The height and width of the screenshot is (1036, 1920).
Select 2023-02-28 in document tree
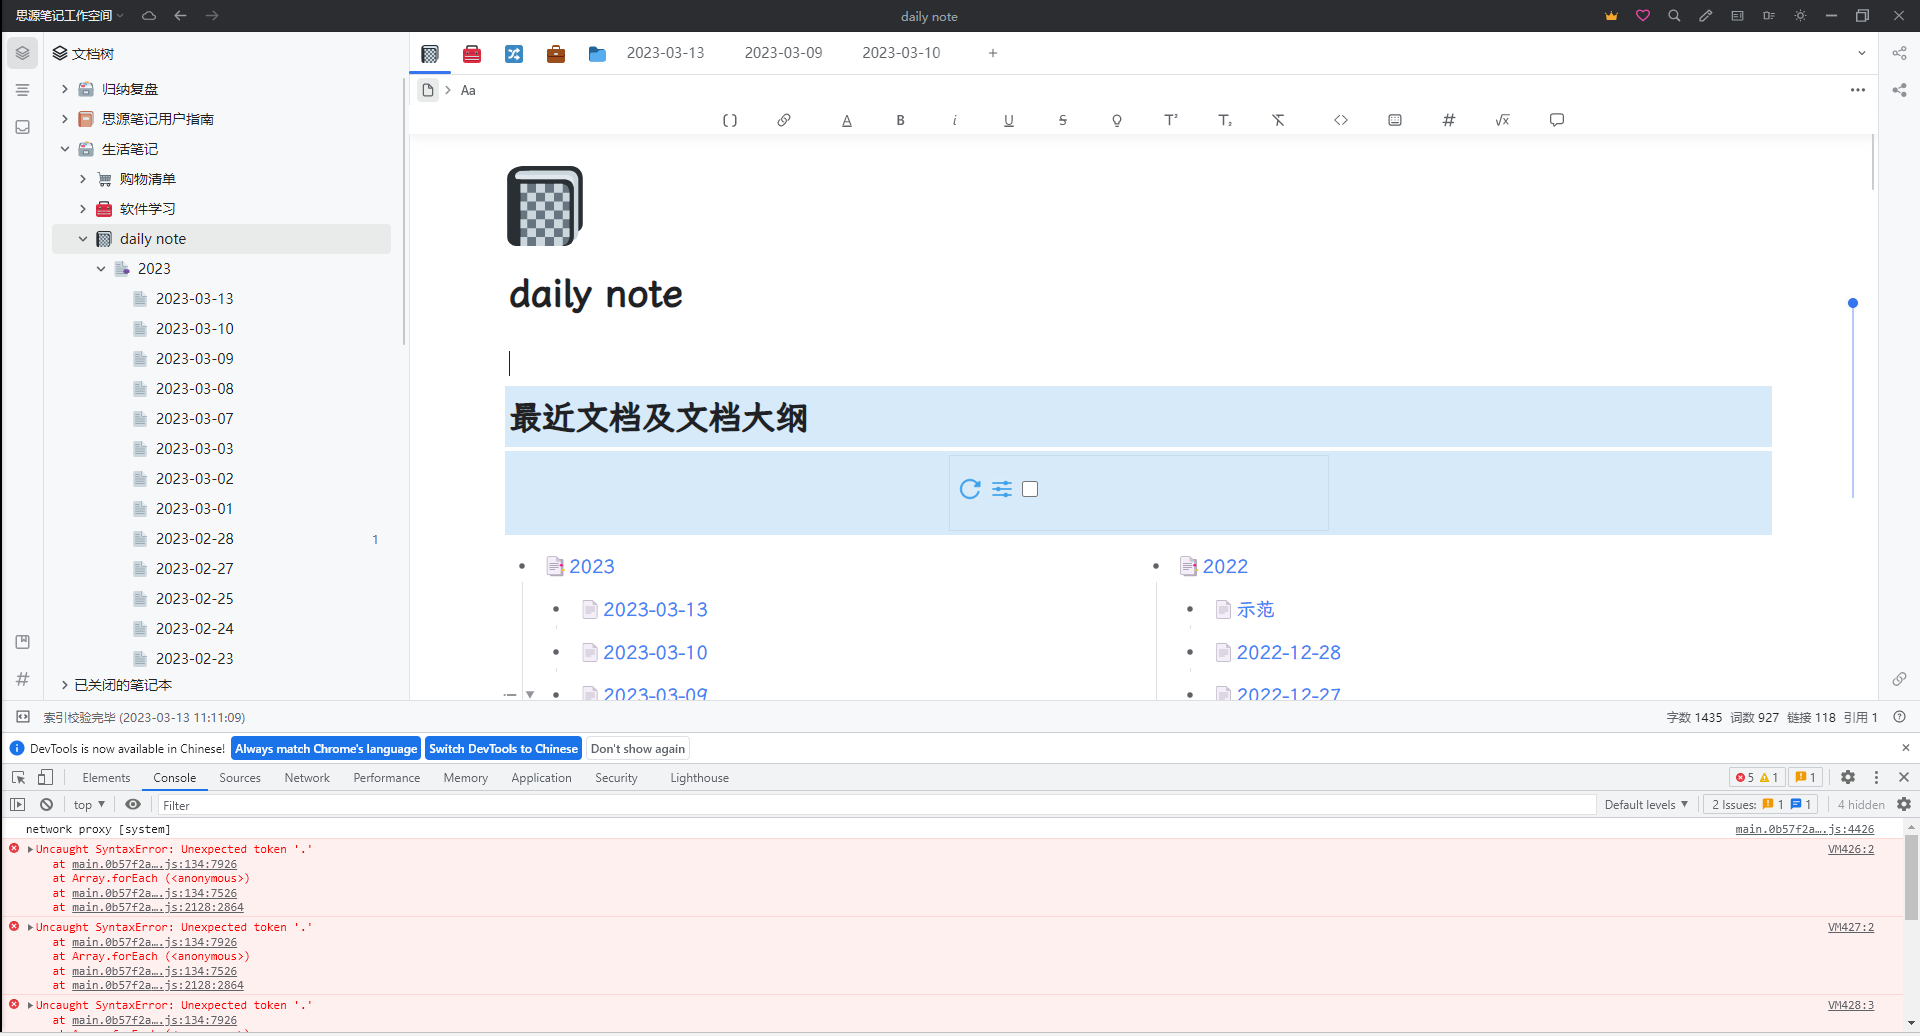click(x=194, y=539)
